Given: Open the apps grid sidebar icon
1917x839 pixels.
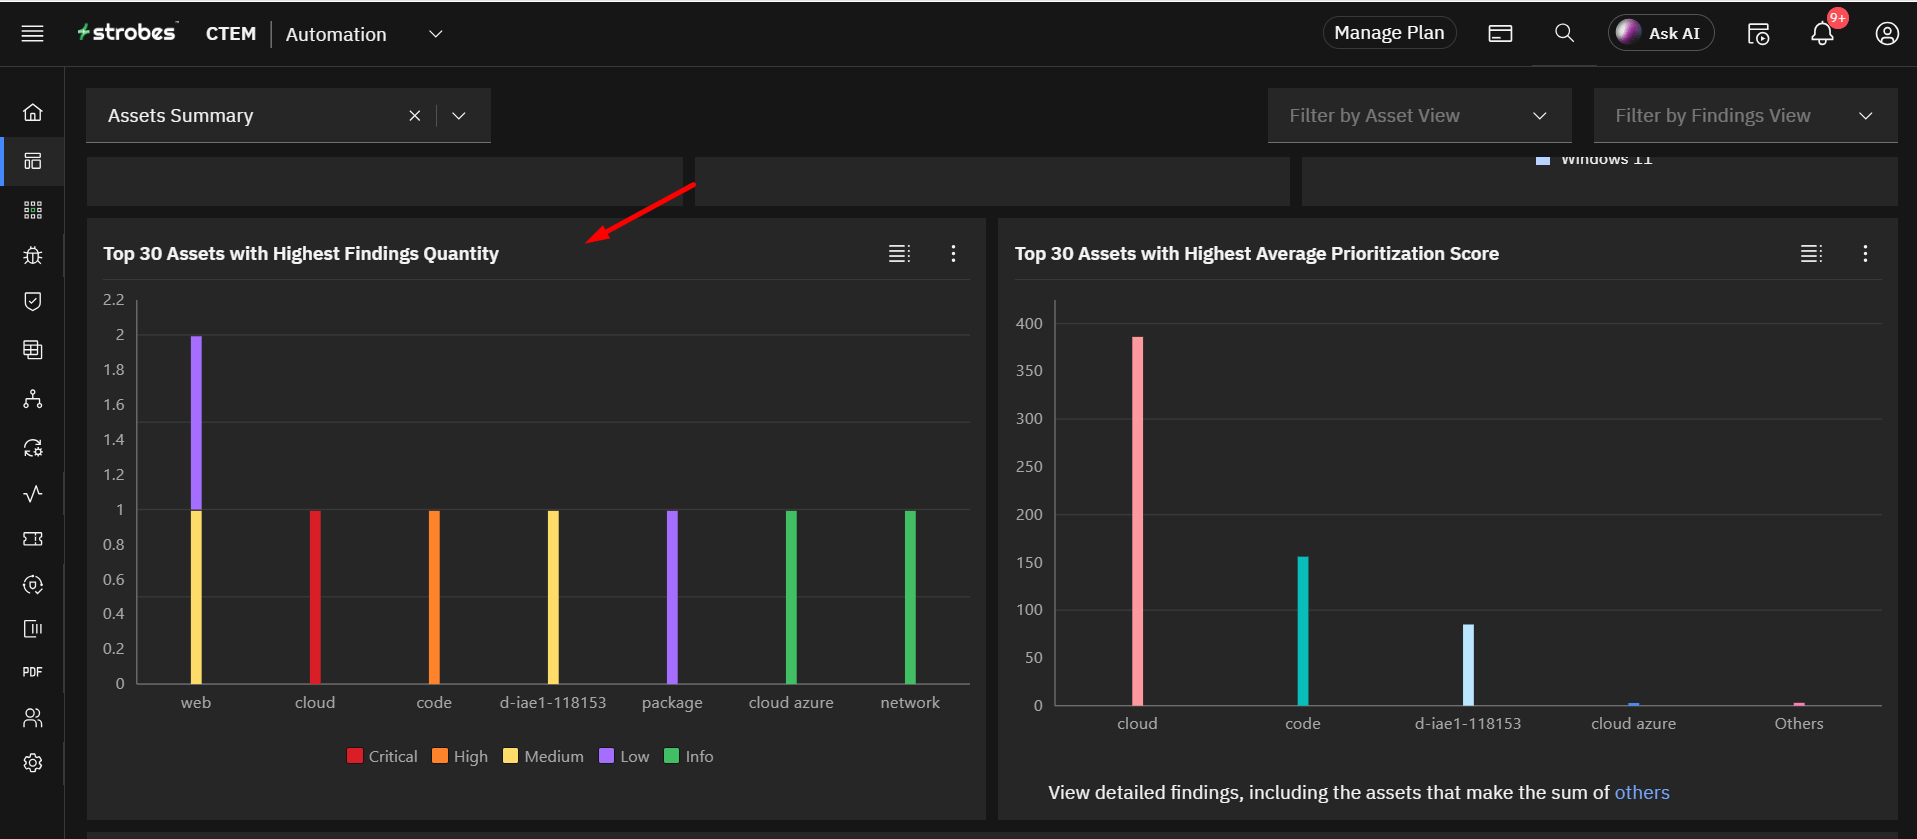Looking at the screenshot, I should click(33, 210).
